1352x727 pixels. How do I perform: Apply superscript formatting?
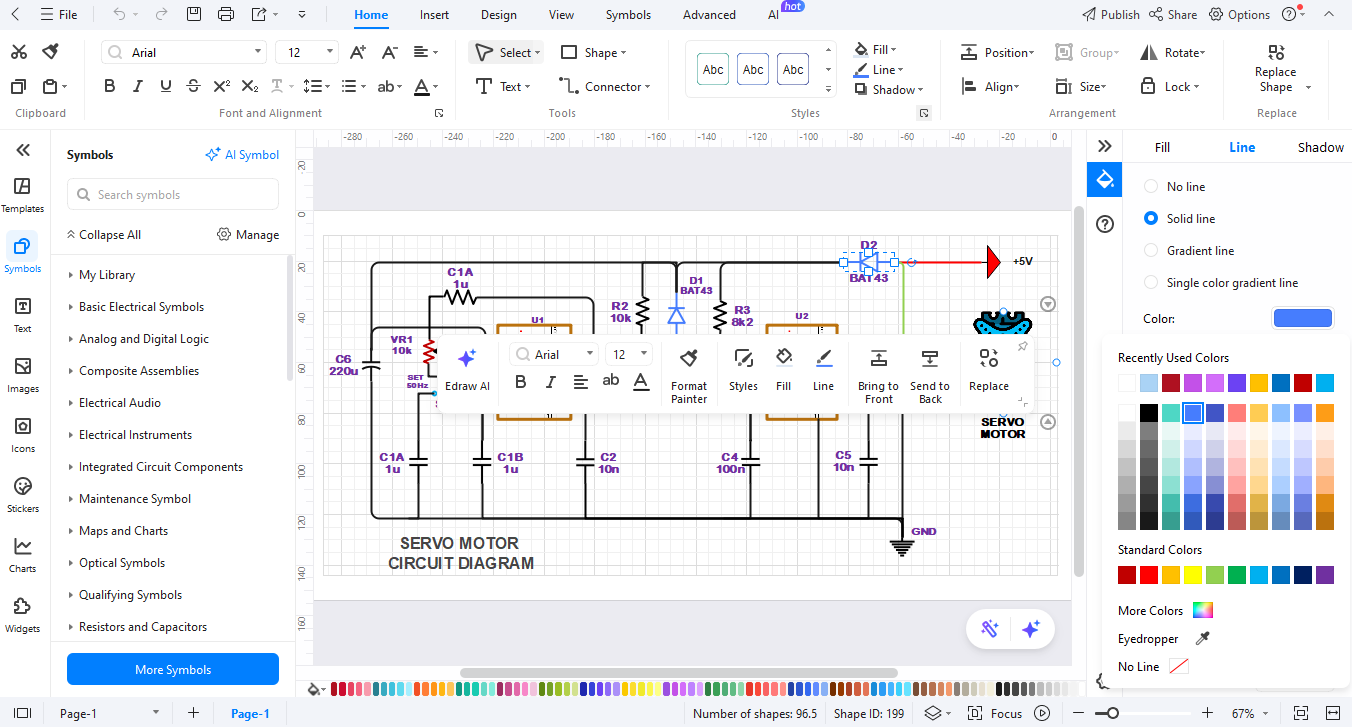coord(222,86)
